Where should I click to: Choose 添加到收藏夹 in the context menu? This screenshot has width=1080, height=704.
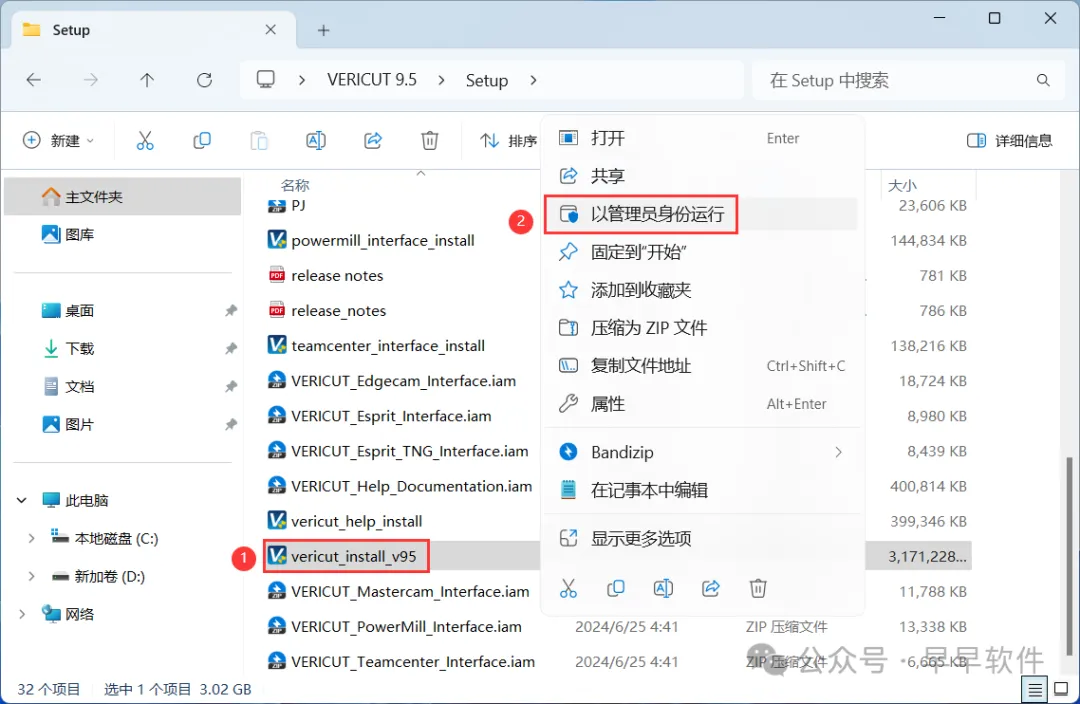pos(702,290)
